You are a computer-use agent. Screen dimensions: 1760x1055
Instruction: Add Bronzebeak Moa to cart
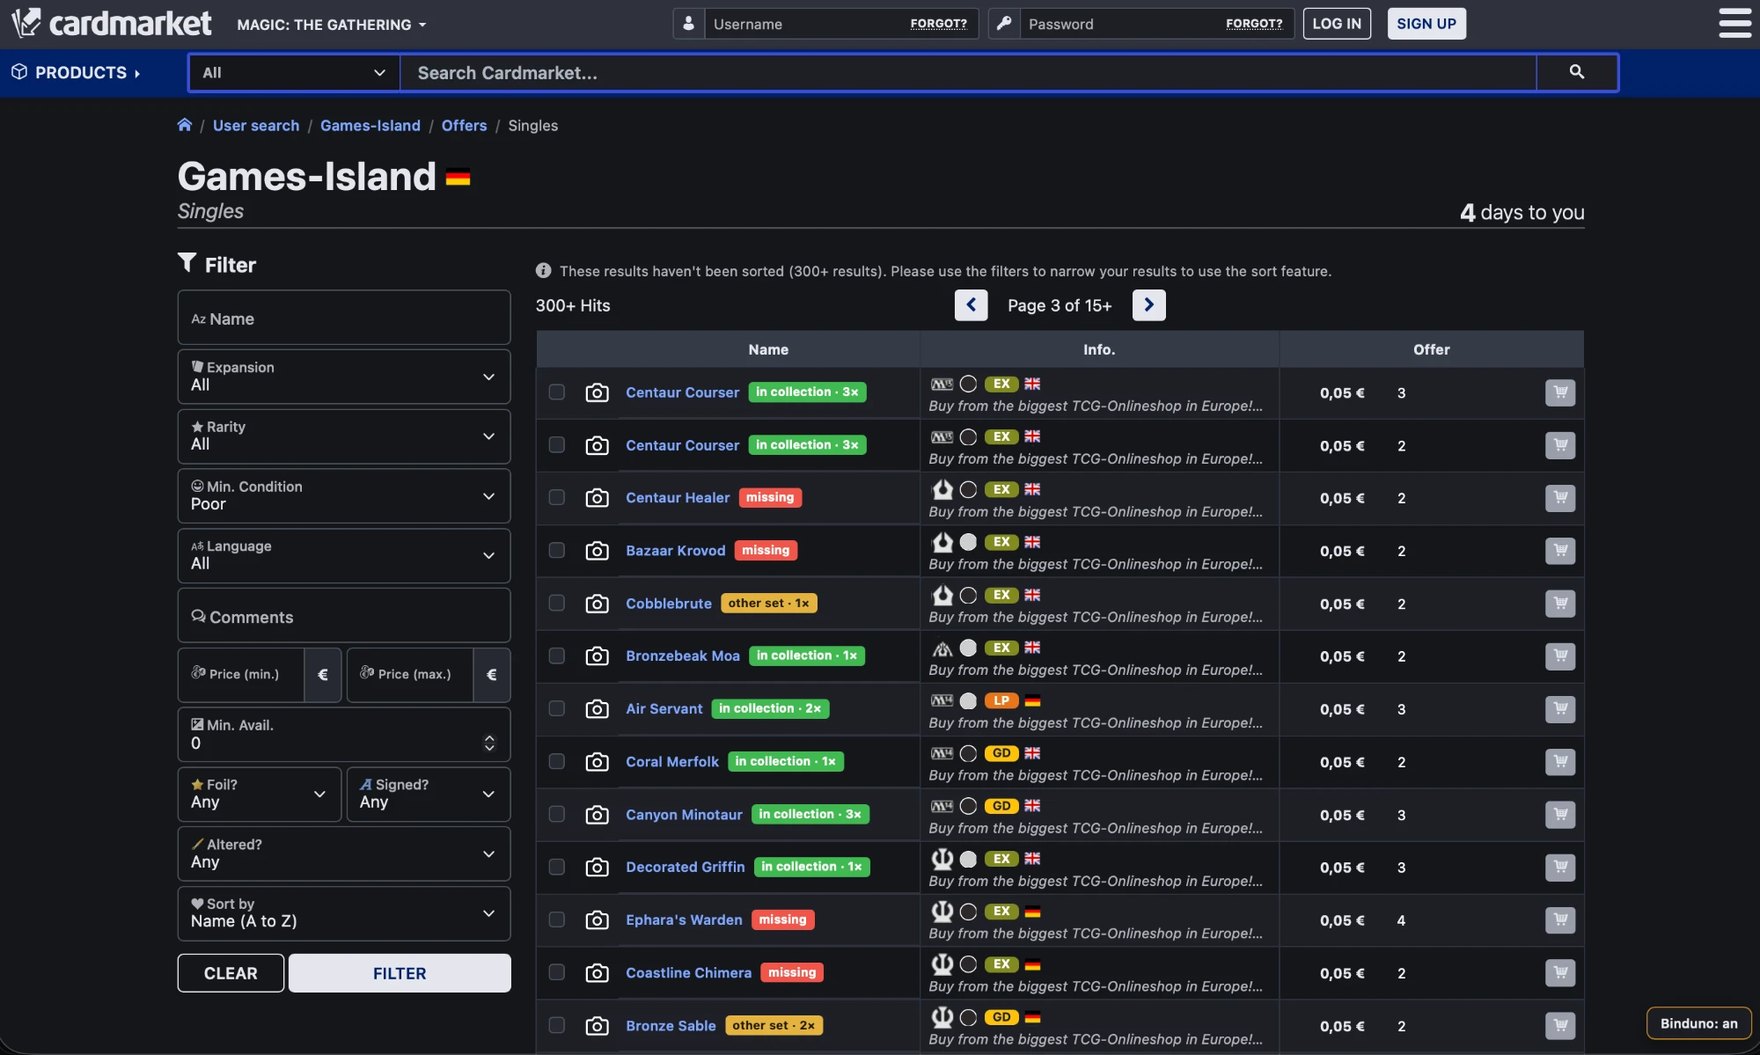pos(1560,656)
